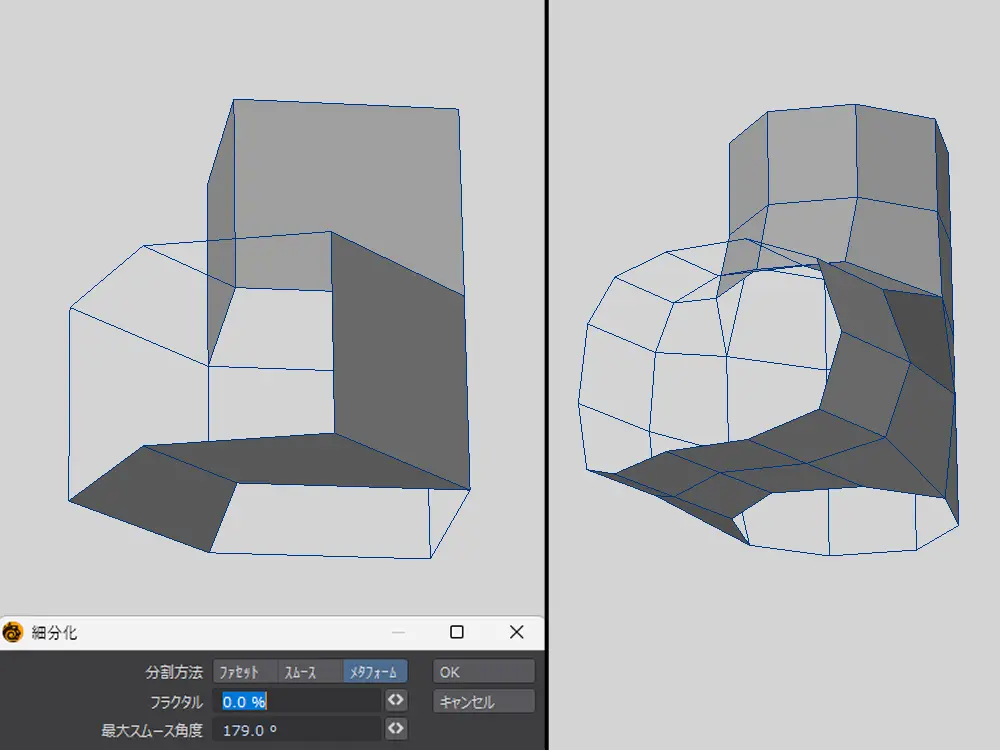
Task: Click the フラクタル slider arrows icon
Action: [396, 701]
